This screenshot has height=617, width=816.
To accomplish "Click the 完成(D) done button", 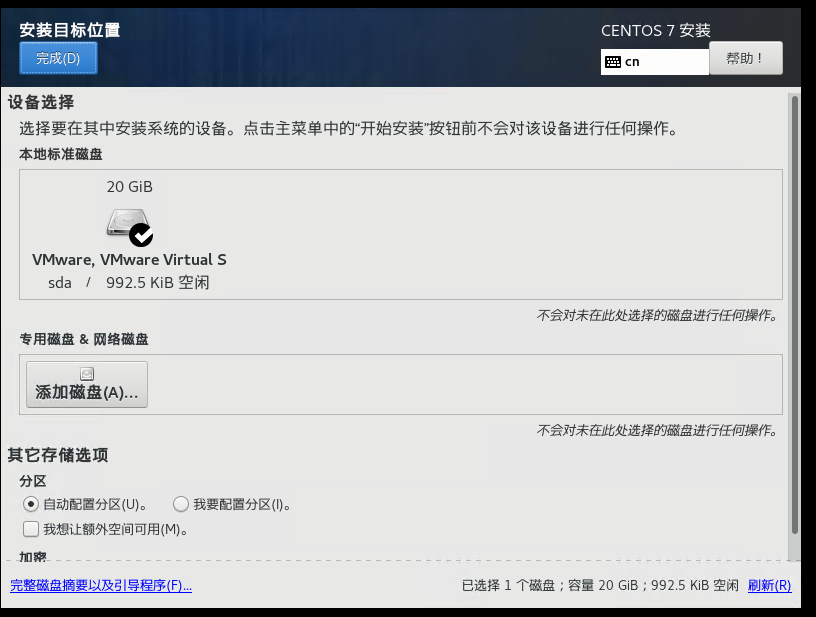I will pyautogui.click(x=58, y=58).
